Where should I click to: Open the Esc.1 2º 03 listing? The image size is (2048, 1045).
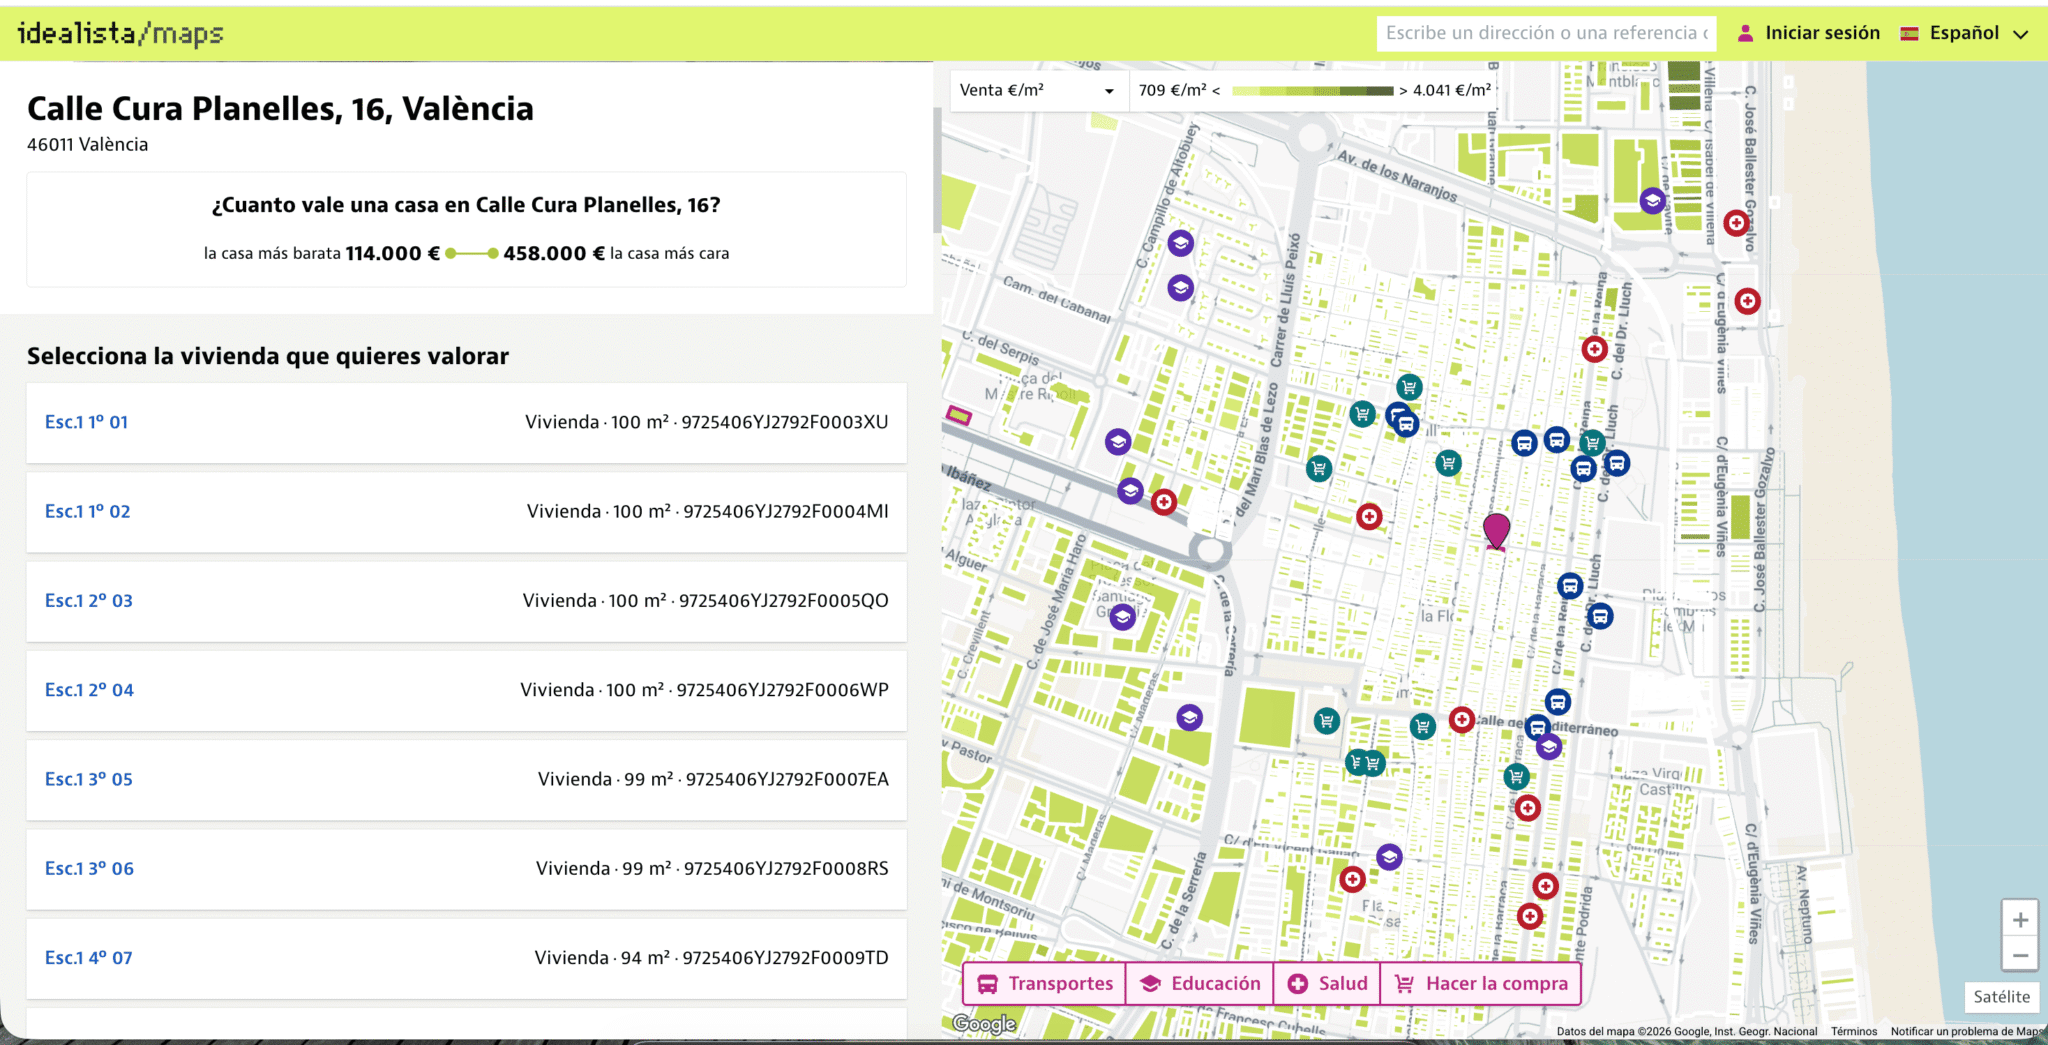pyautogui.click(x=89, y=600)
